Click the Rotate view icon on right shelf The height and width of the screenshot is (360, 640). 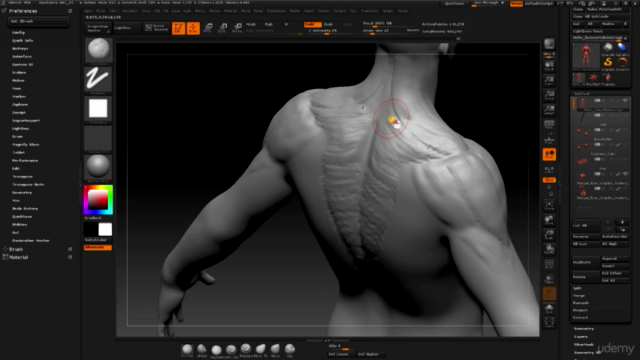549,249
